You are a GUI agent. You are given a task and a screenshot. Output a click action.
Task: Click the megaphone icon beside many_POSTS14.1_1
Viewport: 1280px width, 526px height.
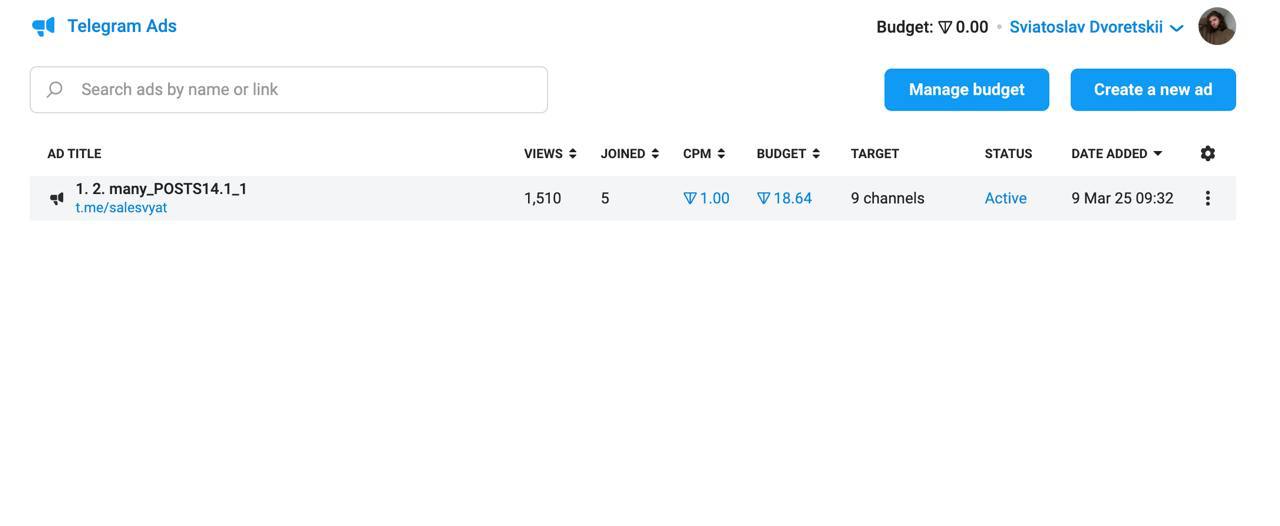(57, 198)
